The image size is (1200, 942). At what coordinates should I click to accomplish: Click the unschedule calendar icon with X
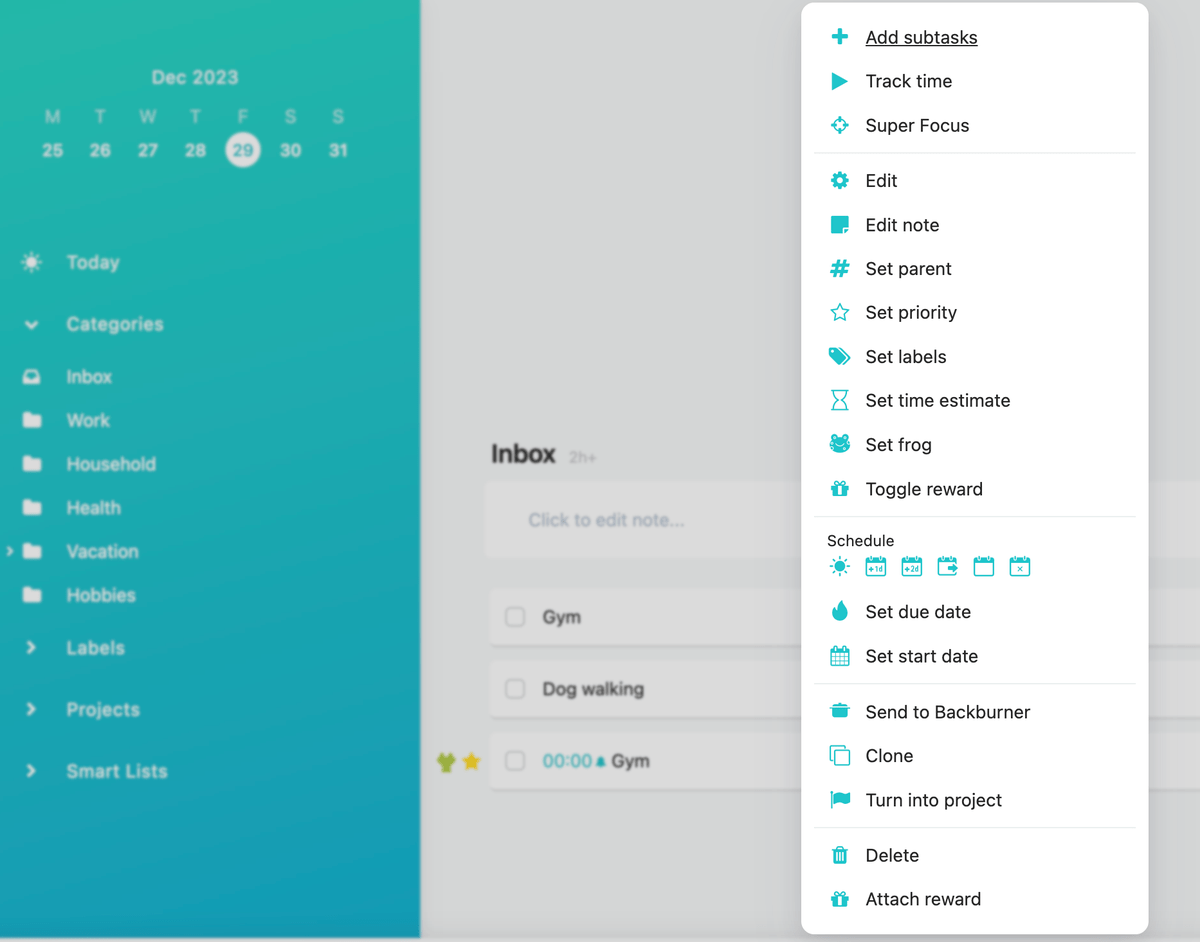[1020, 567]
